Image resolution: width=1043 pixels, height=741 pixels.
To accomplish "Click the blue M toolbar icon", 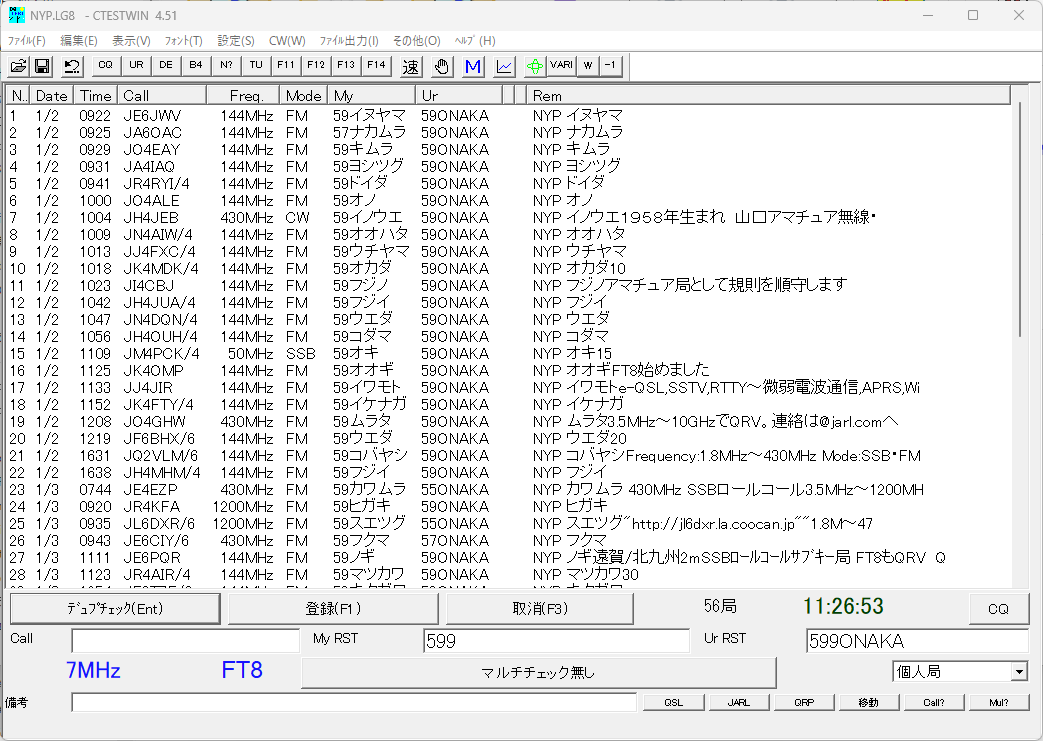I will click(473, 66).
